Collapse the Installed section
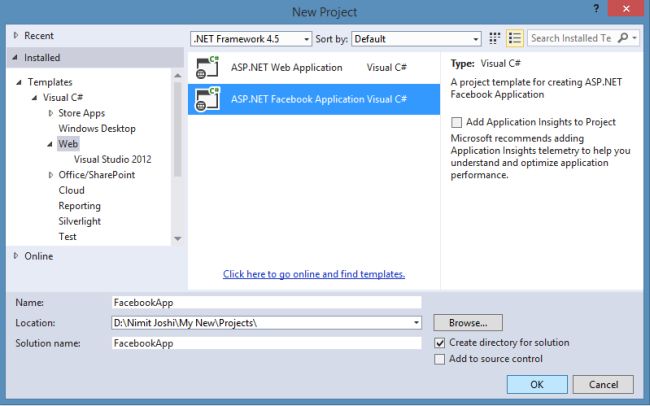 tap(15, 58)
